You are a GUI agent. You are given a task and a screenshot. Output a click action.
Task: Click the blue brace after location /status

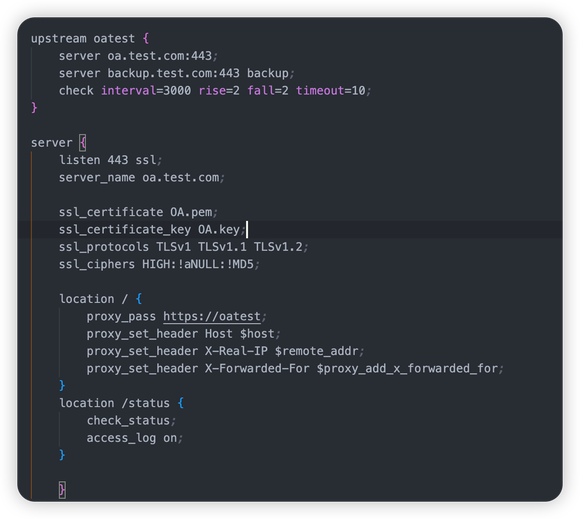click(181, 403)
